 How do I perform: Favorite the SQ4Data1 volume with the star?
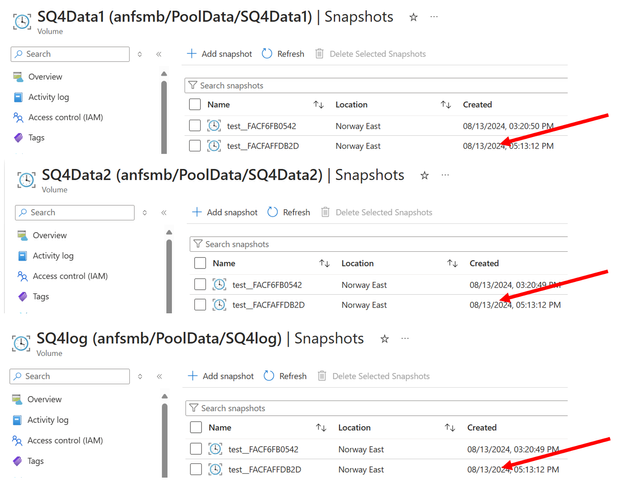coord(413,17)
